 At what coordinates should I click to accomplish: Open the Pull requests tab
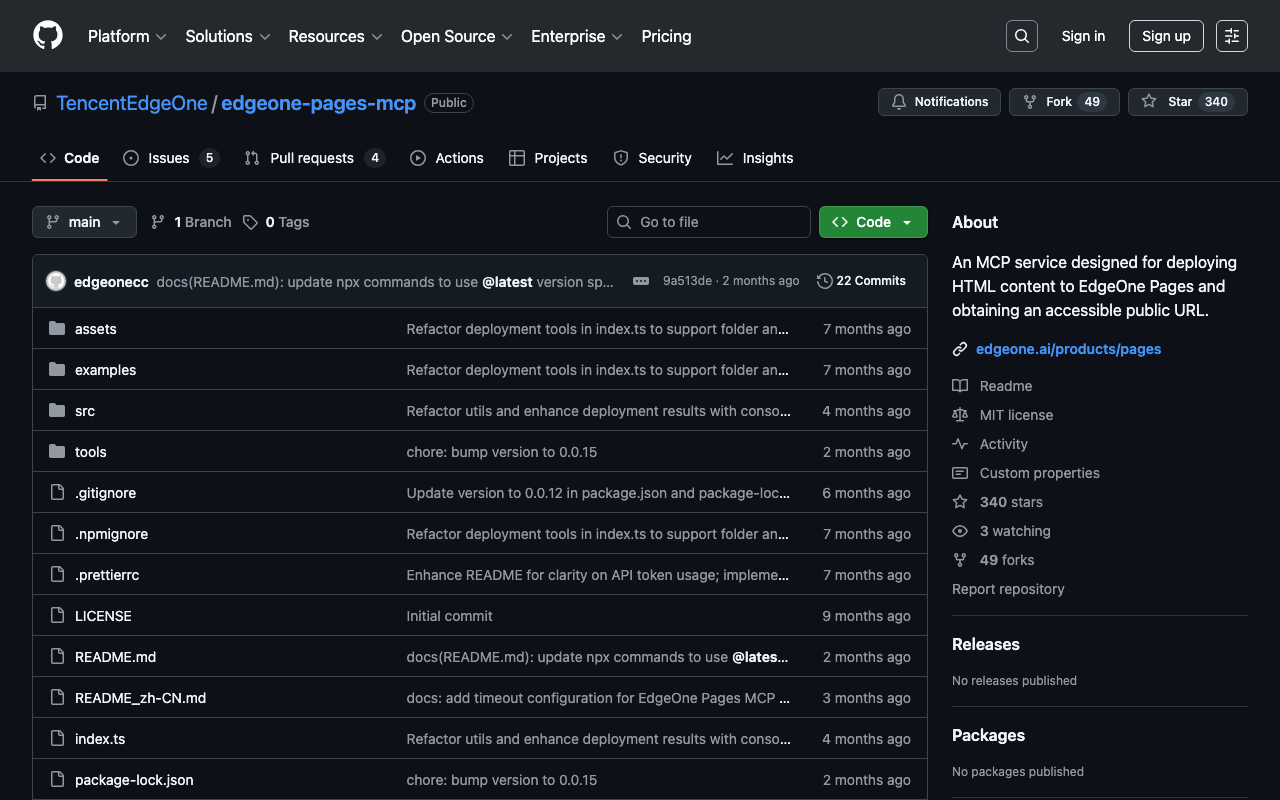312,158
